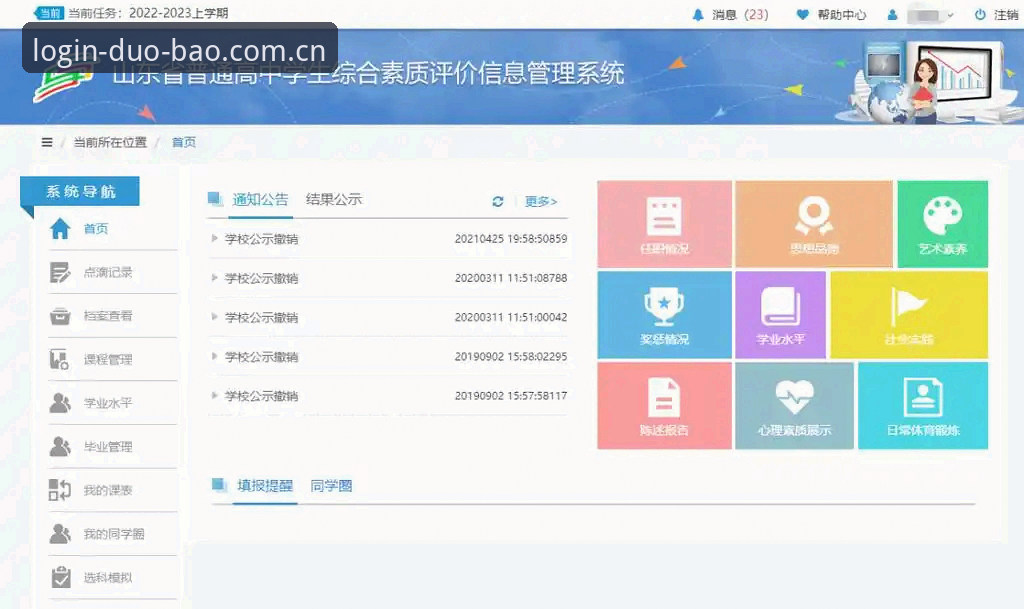
Task: Open sidebar 学业水平 people icon
Action: [x=60, y=403]
